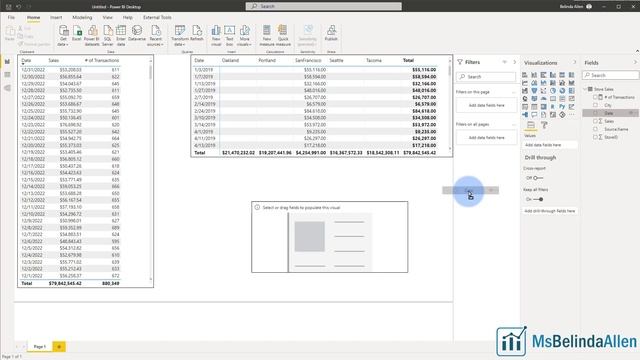The width and height of the screenshot is (640, 360).
Task: Open the External Tools tab
Action: coord(157,18)
